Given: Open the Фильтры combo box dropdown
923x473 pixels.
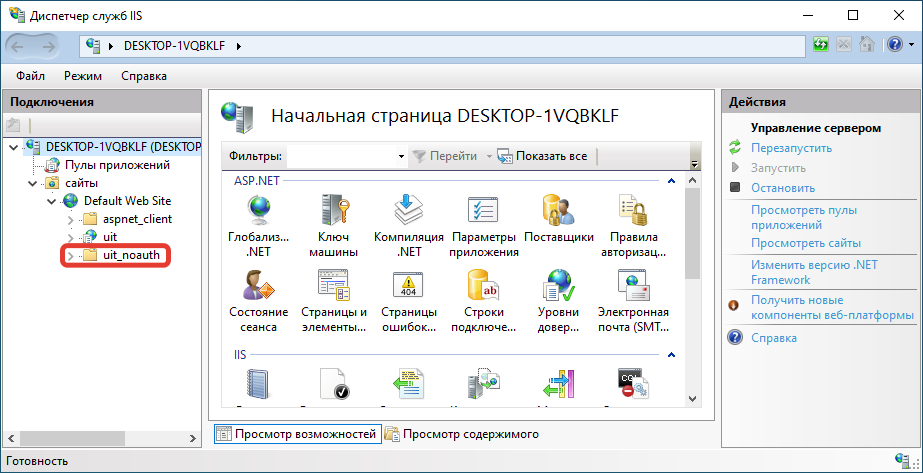Looking at the screenshot, I should (401, 156).
